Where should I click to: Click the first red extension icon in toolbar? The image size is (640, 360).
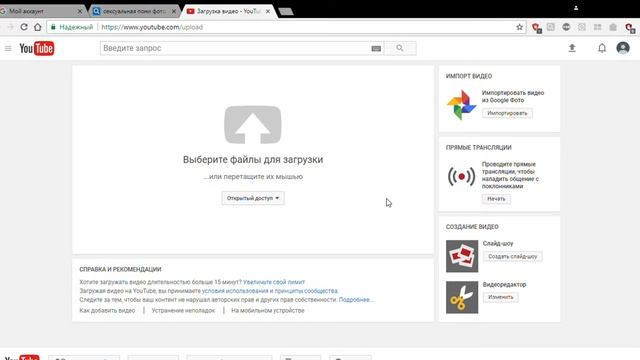tap(536, 27)
